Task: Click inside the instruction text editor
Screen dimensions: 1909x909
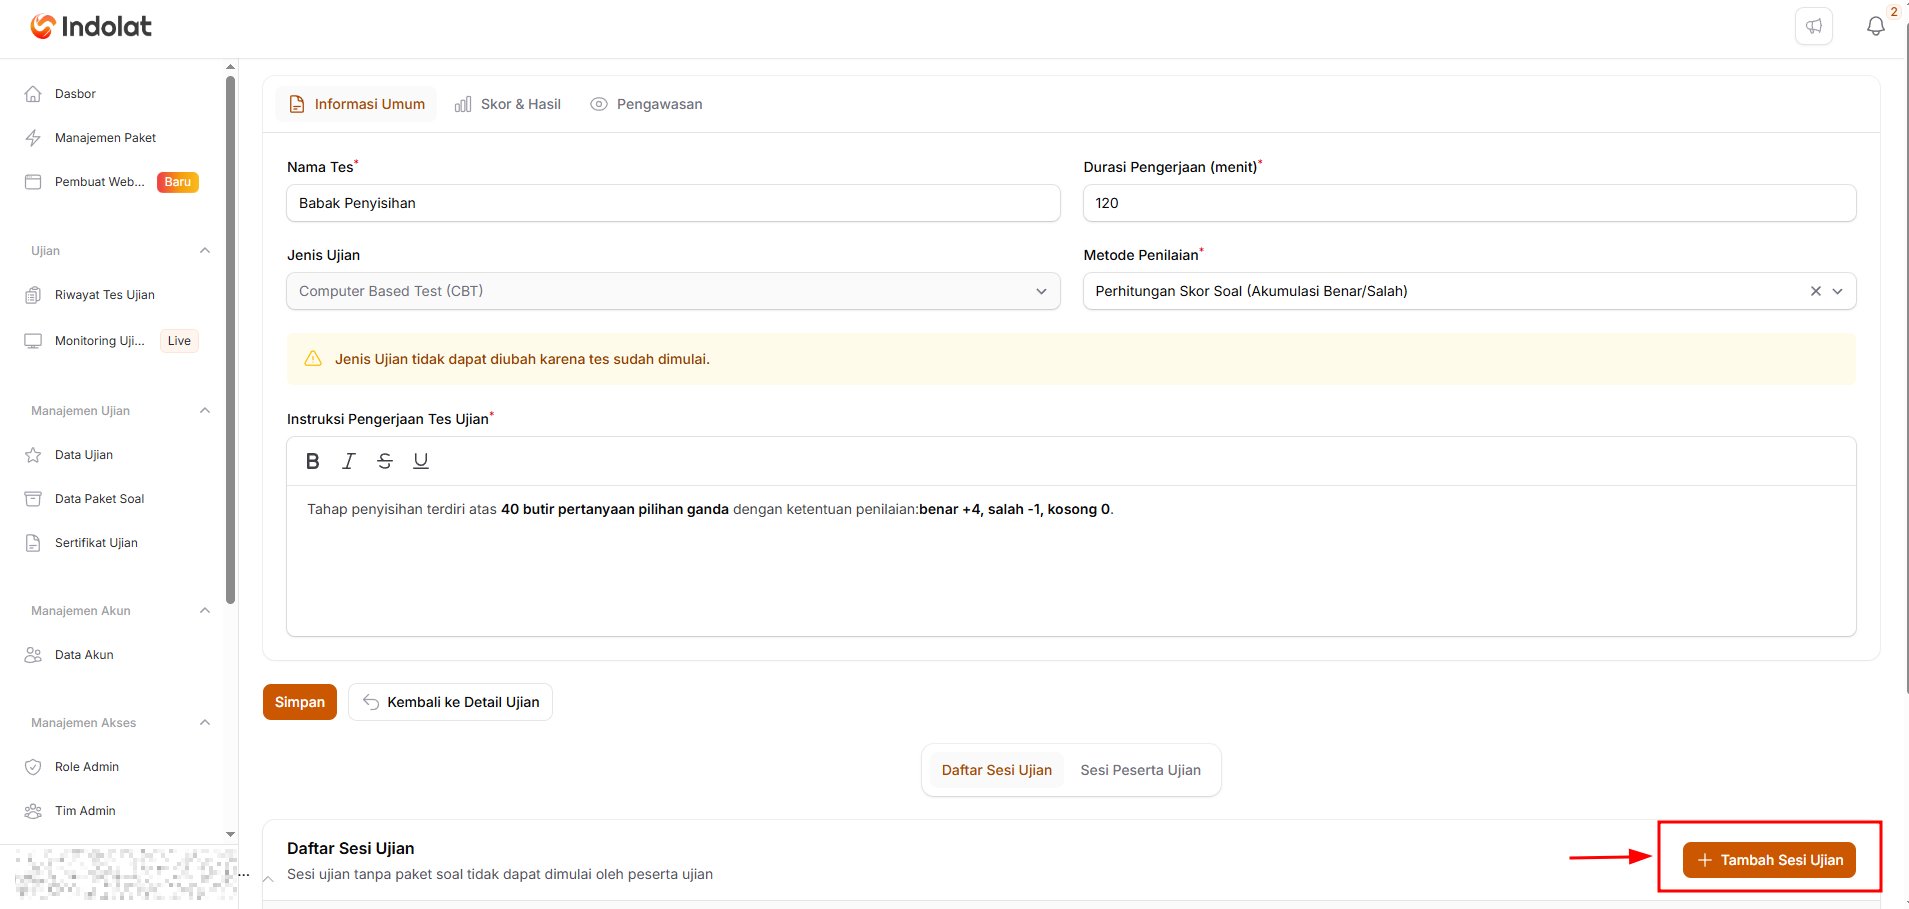Action: click(1071, 560)
